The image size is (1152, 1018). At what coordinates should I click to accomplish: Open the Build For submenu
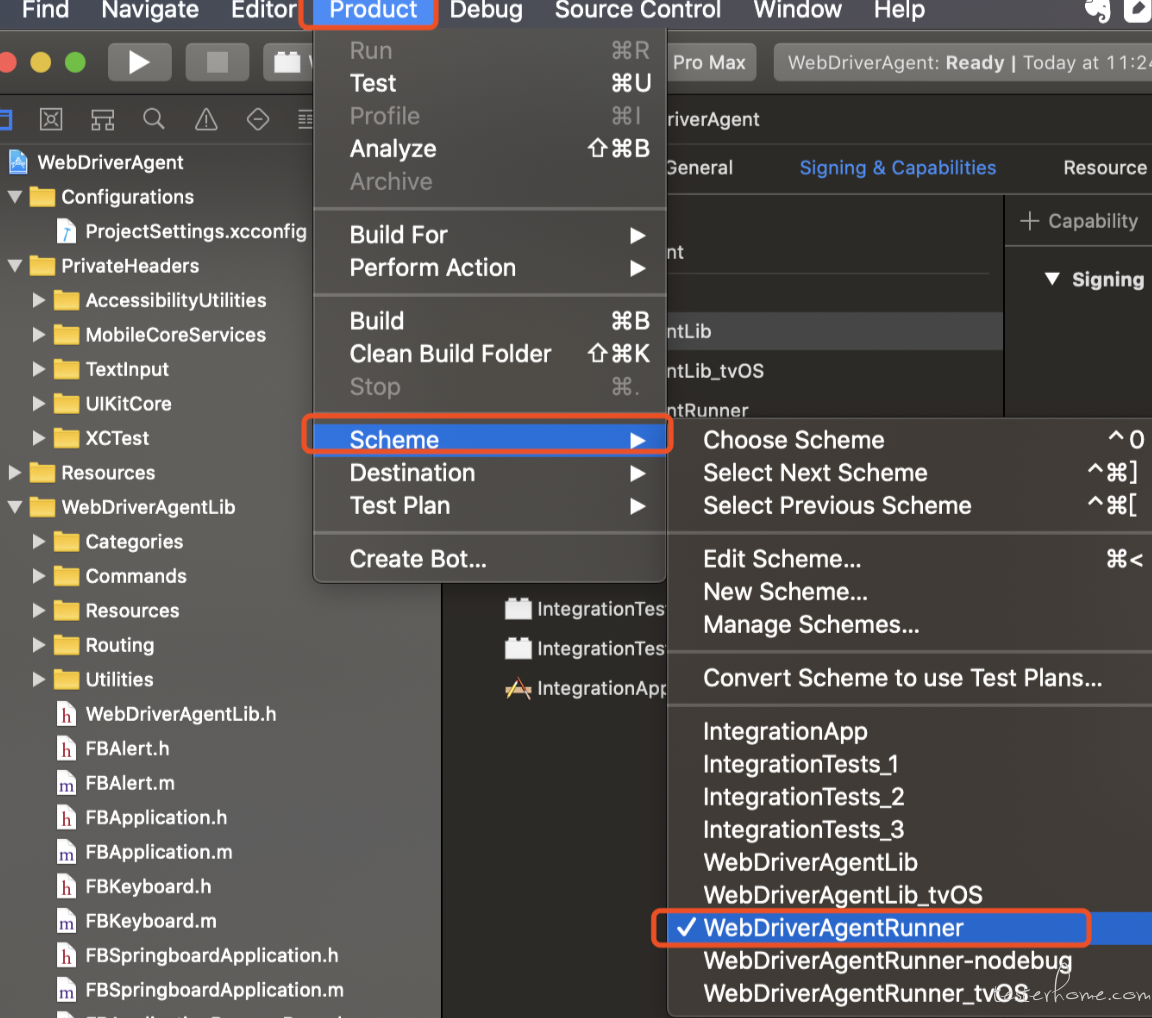(x=489, y=235)
